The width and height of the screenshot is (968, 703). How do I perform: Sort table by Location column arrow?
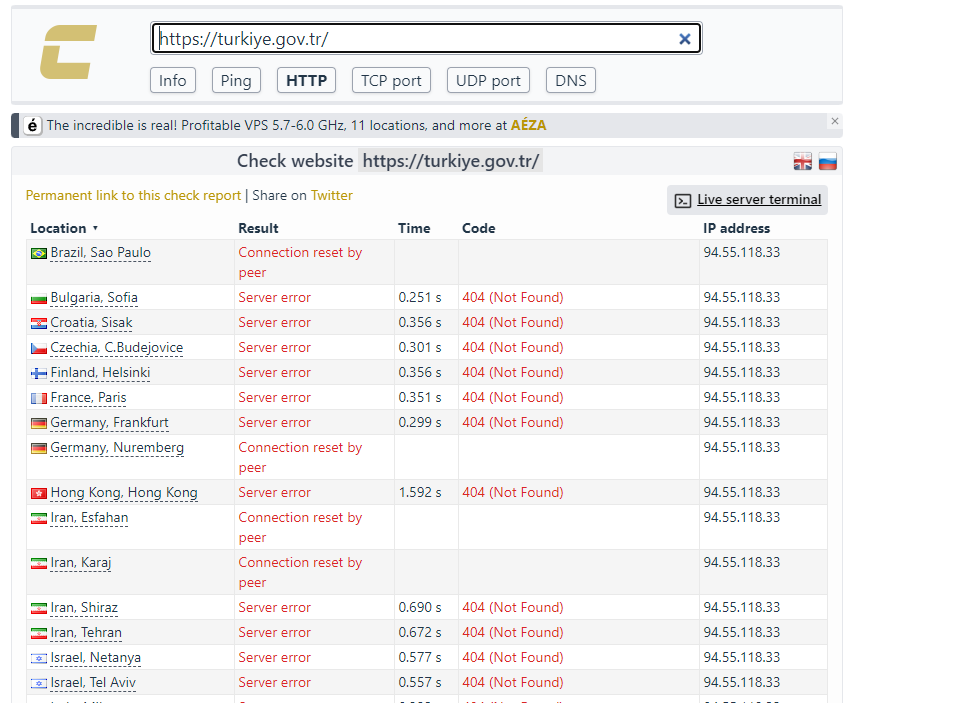click(x=95, y=228)
